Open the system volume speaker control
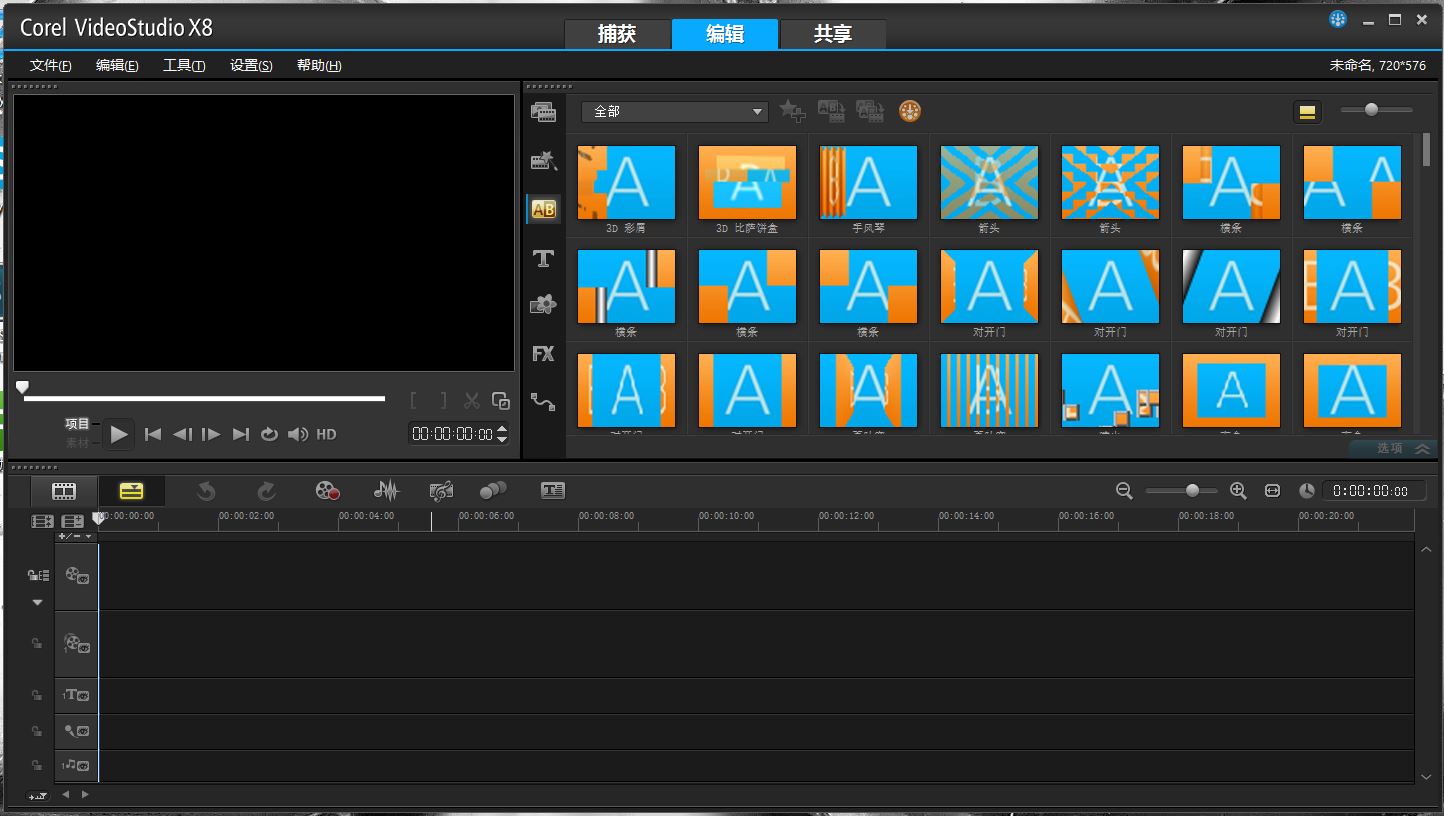1444x816 pixels. click(298, 434)
